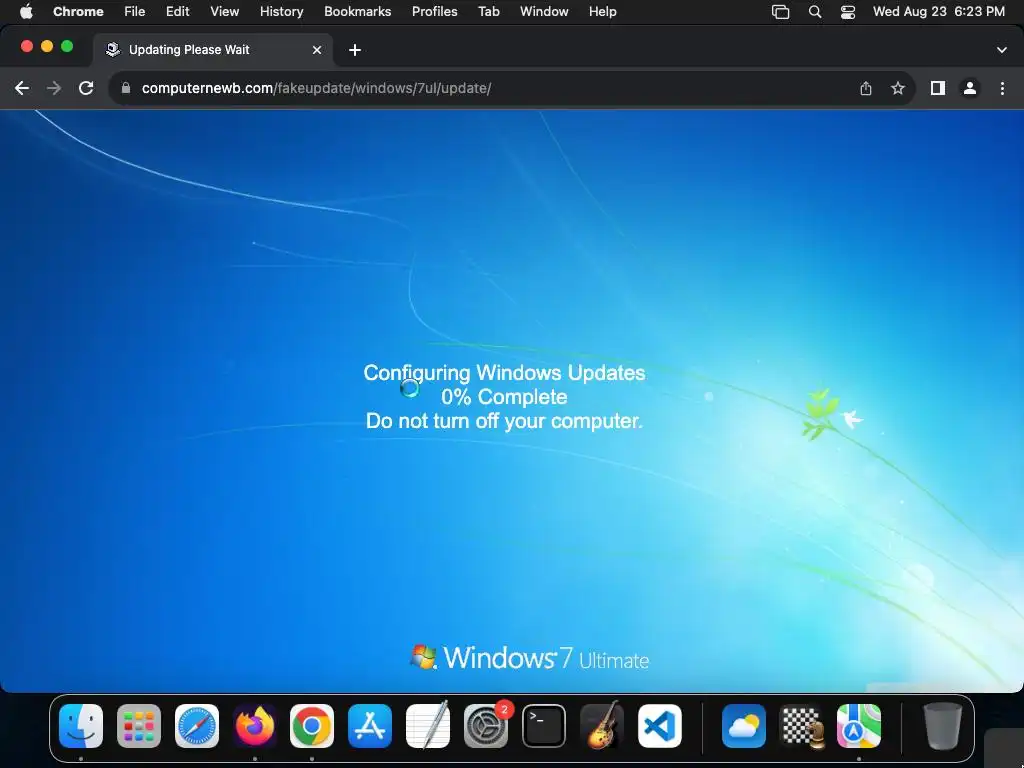1024x768 pixels.
Task: Open the Profiles menu
Action: pos(434,11)
